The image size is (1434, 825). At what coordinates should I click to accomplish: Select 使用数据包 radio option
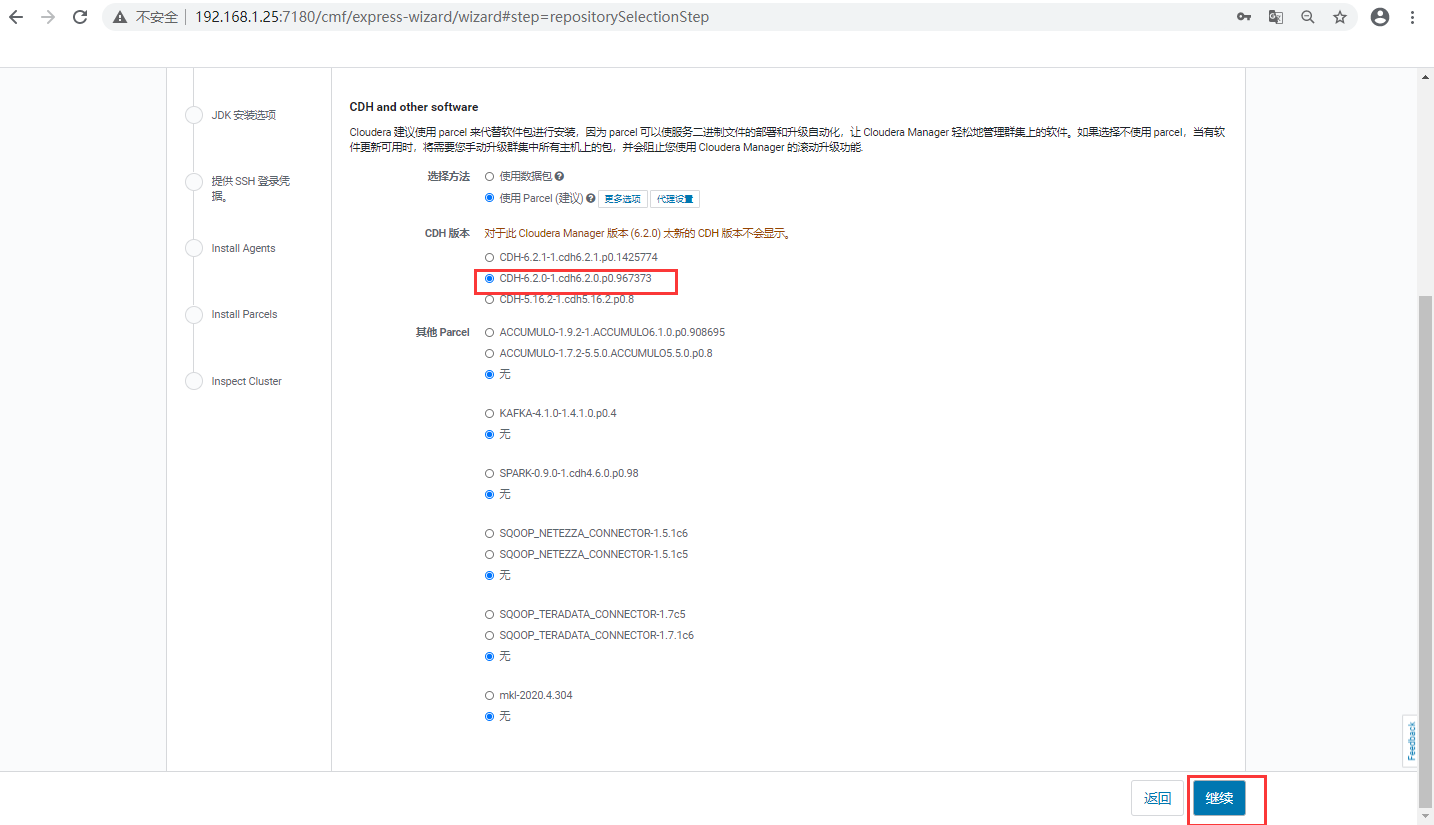coord(489,176)
